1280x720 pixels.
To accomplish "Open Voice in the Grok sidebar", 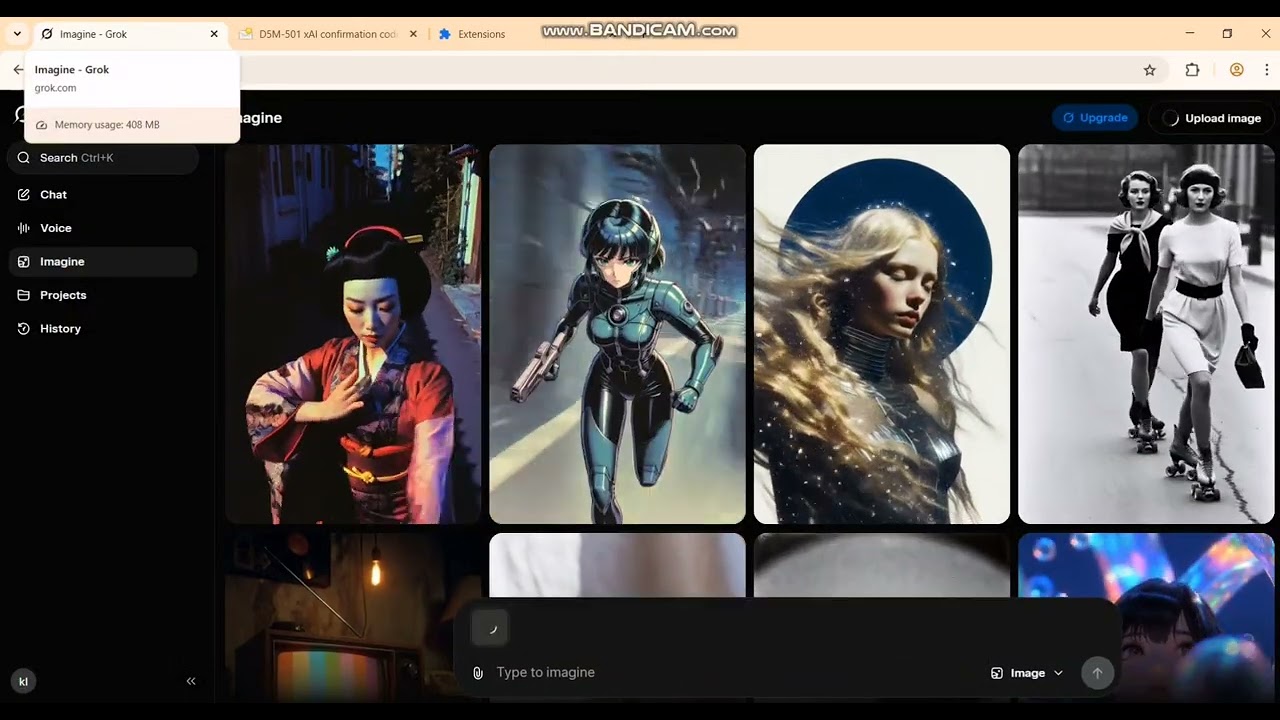I will coord(104,228).
